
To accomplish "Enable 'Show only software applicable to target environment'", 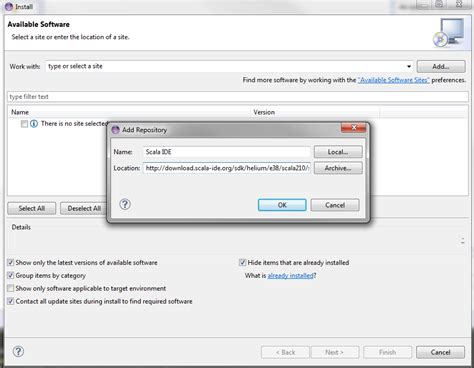I will (x=11, y=288).
